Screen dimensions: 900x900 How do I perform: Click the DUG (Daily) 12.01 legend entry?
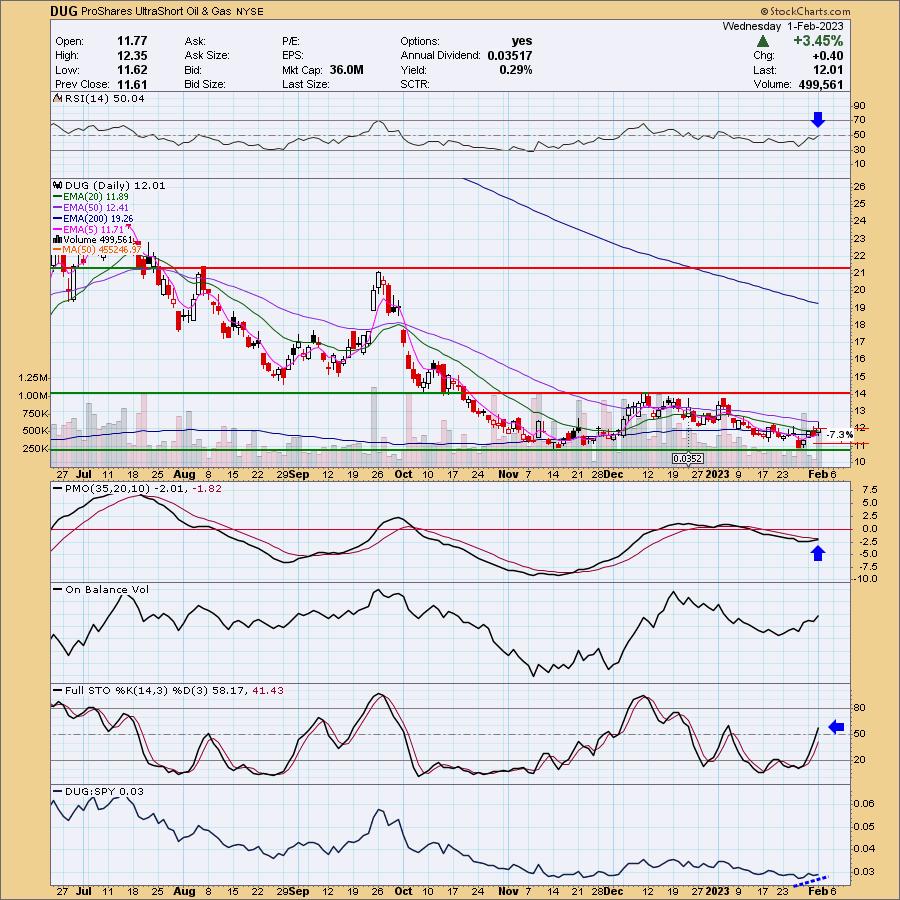coord(115,185)
